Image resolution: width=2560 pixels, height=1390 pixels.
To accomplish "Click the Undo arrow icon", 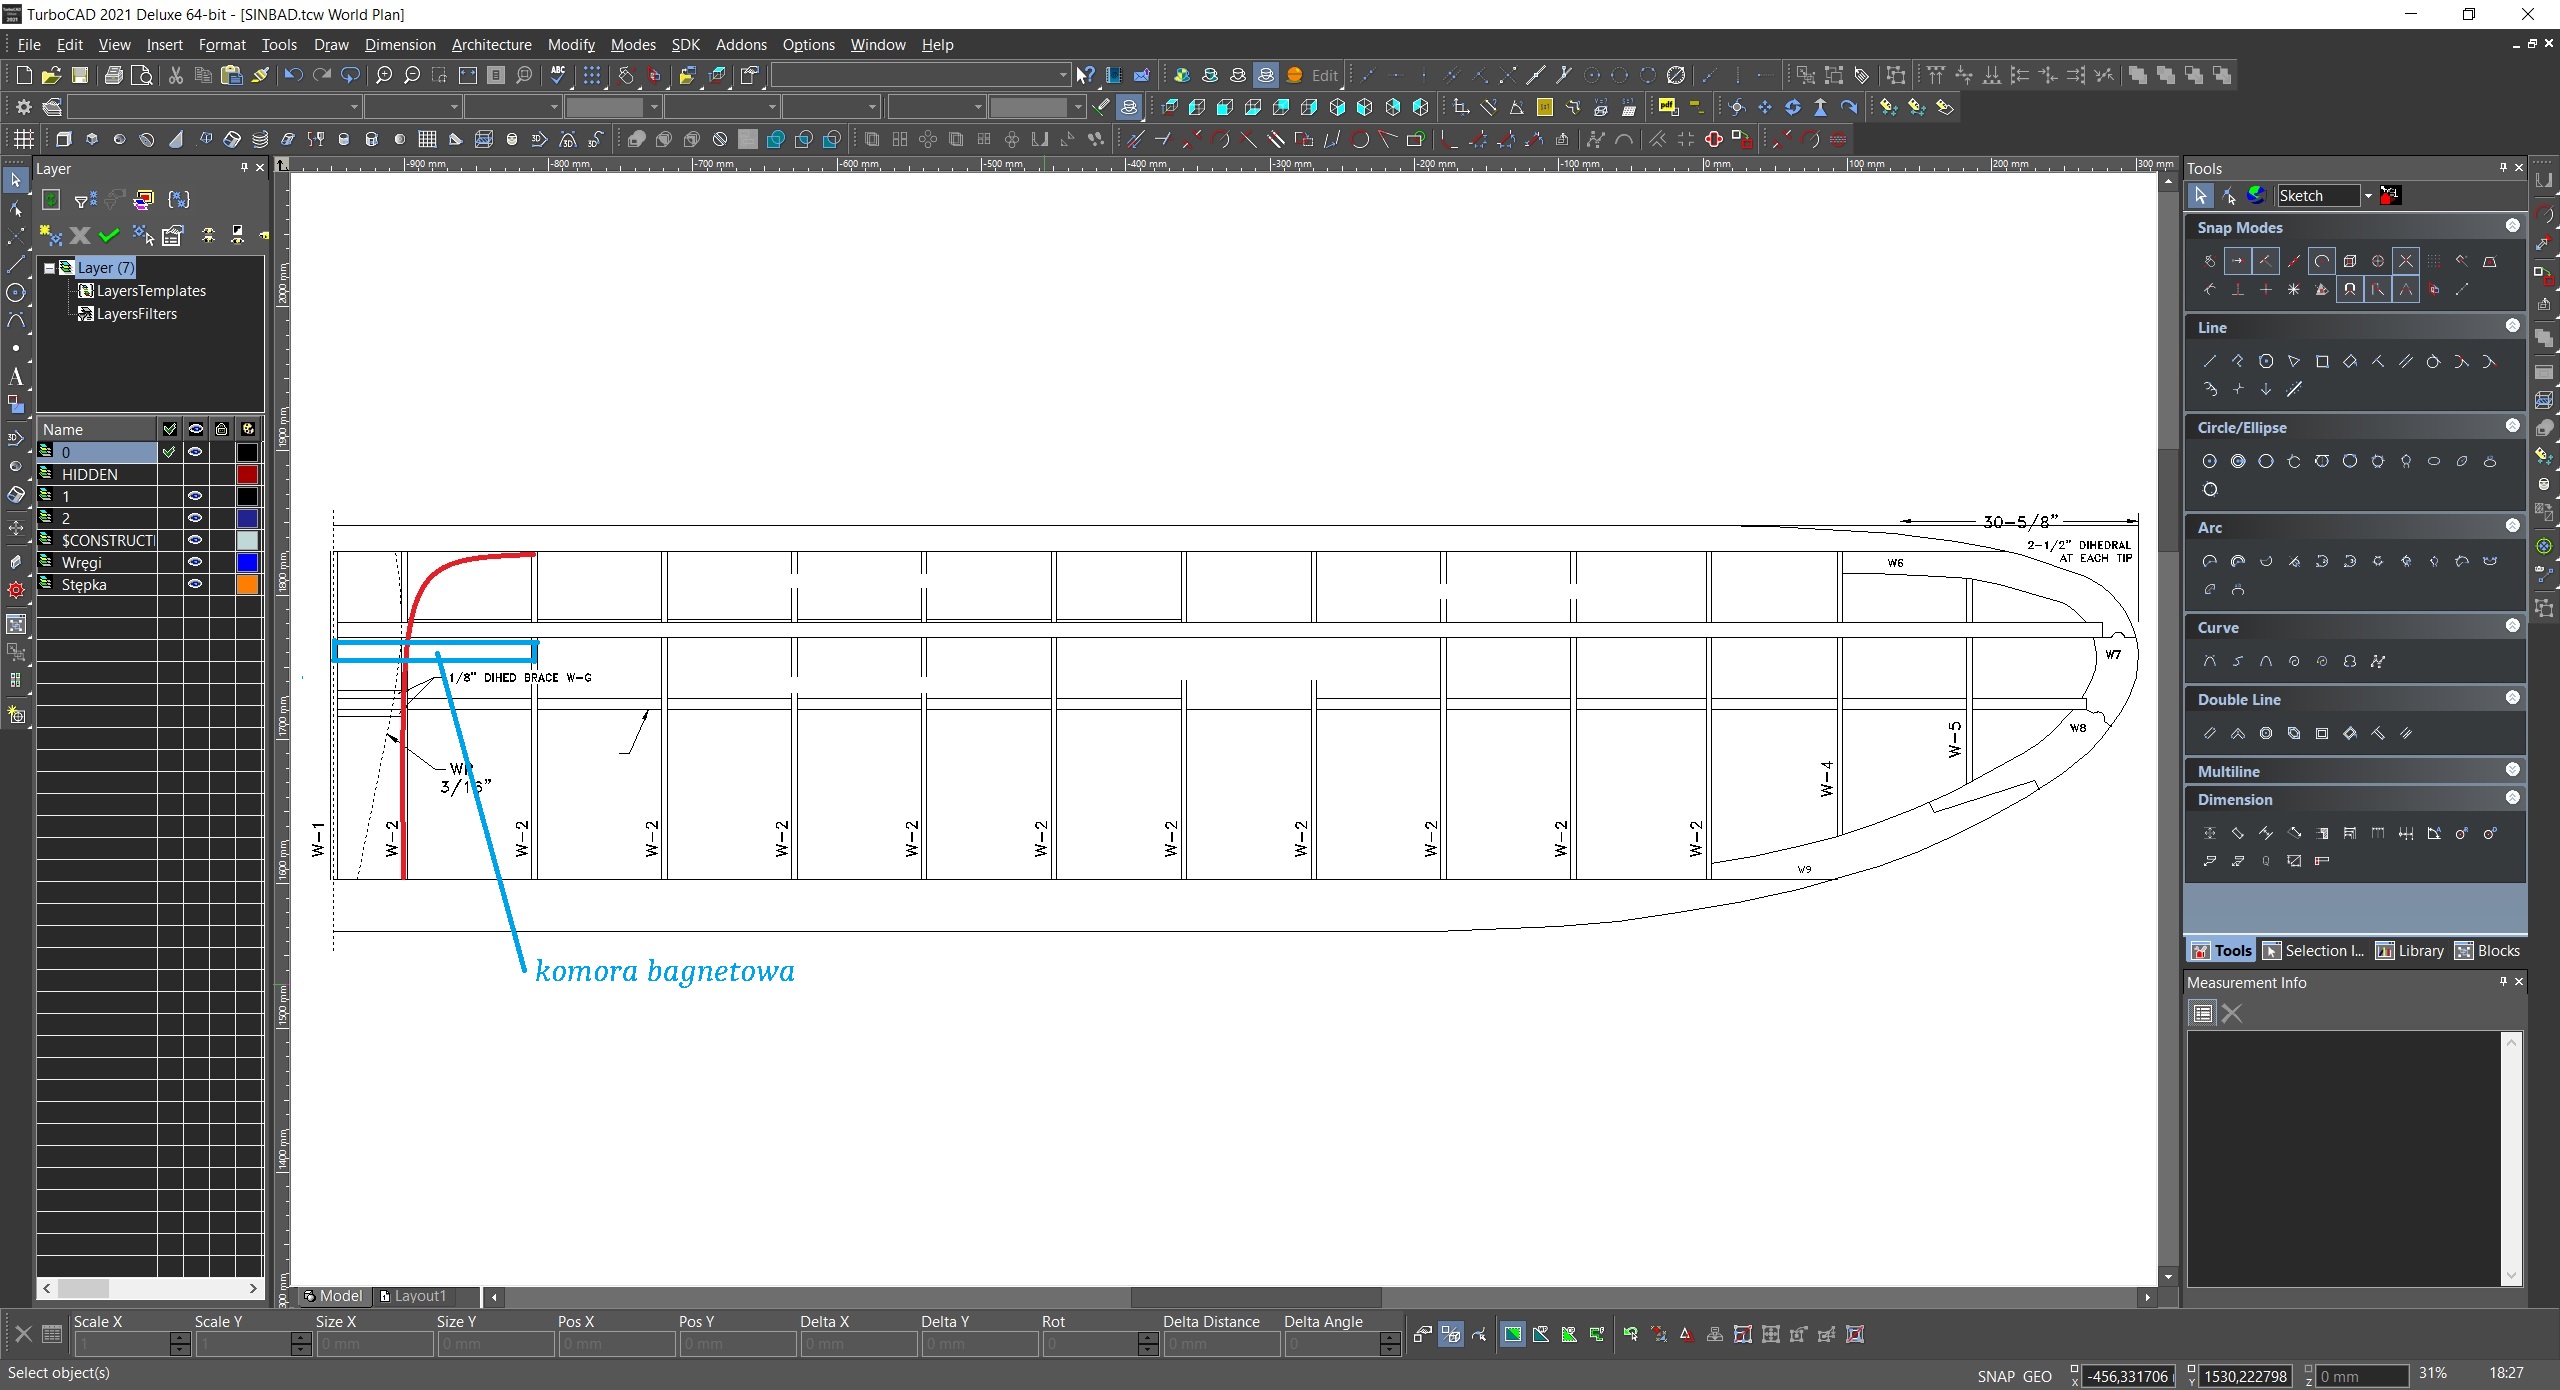I will point(292,75).
